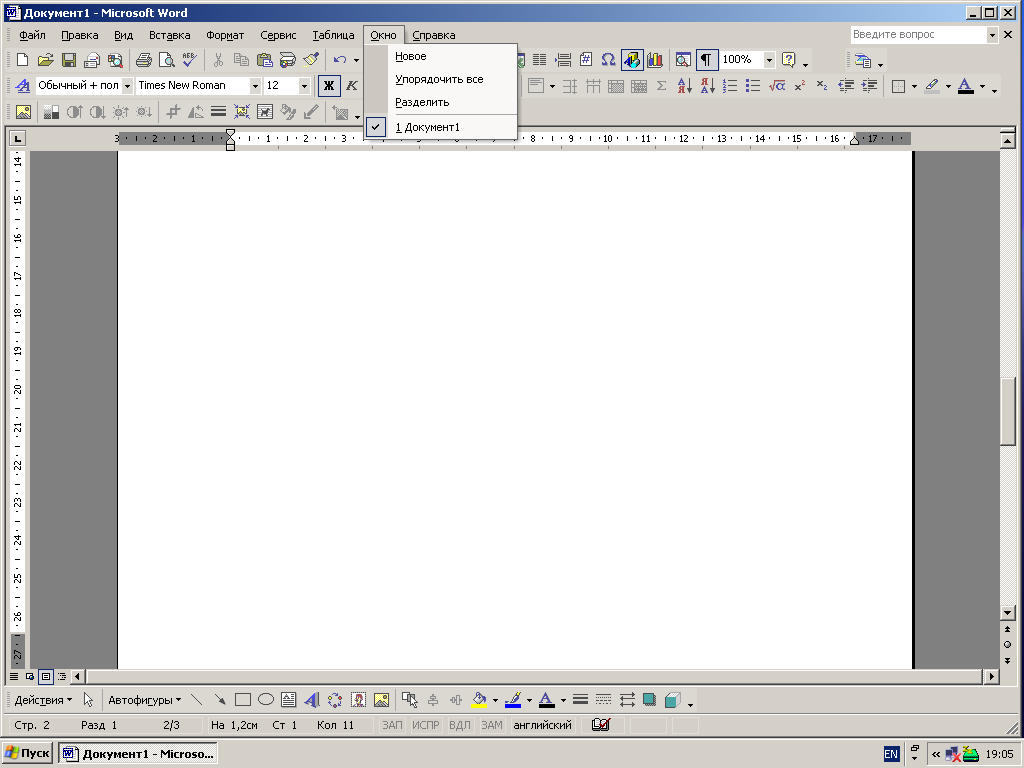Open Undo history dropdown arrow
The width and height of the screenshot is (1024, 768).
(357, 60)
